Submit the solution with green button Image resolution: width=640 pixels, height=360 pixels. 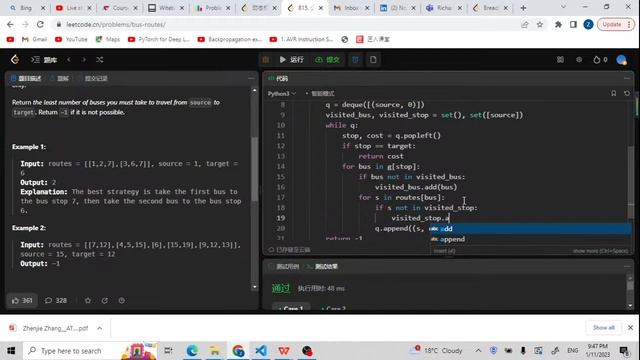point(327,60)
